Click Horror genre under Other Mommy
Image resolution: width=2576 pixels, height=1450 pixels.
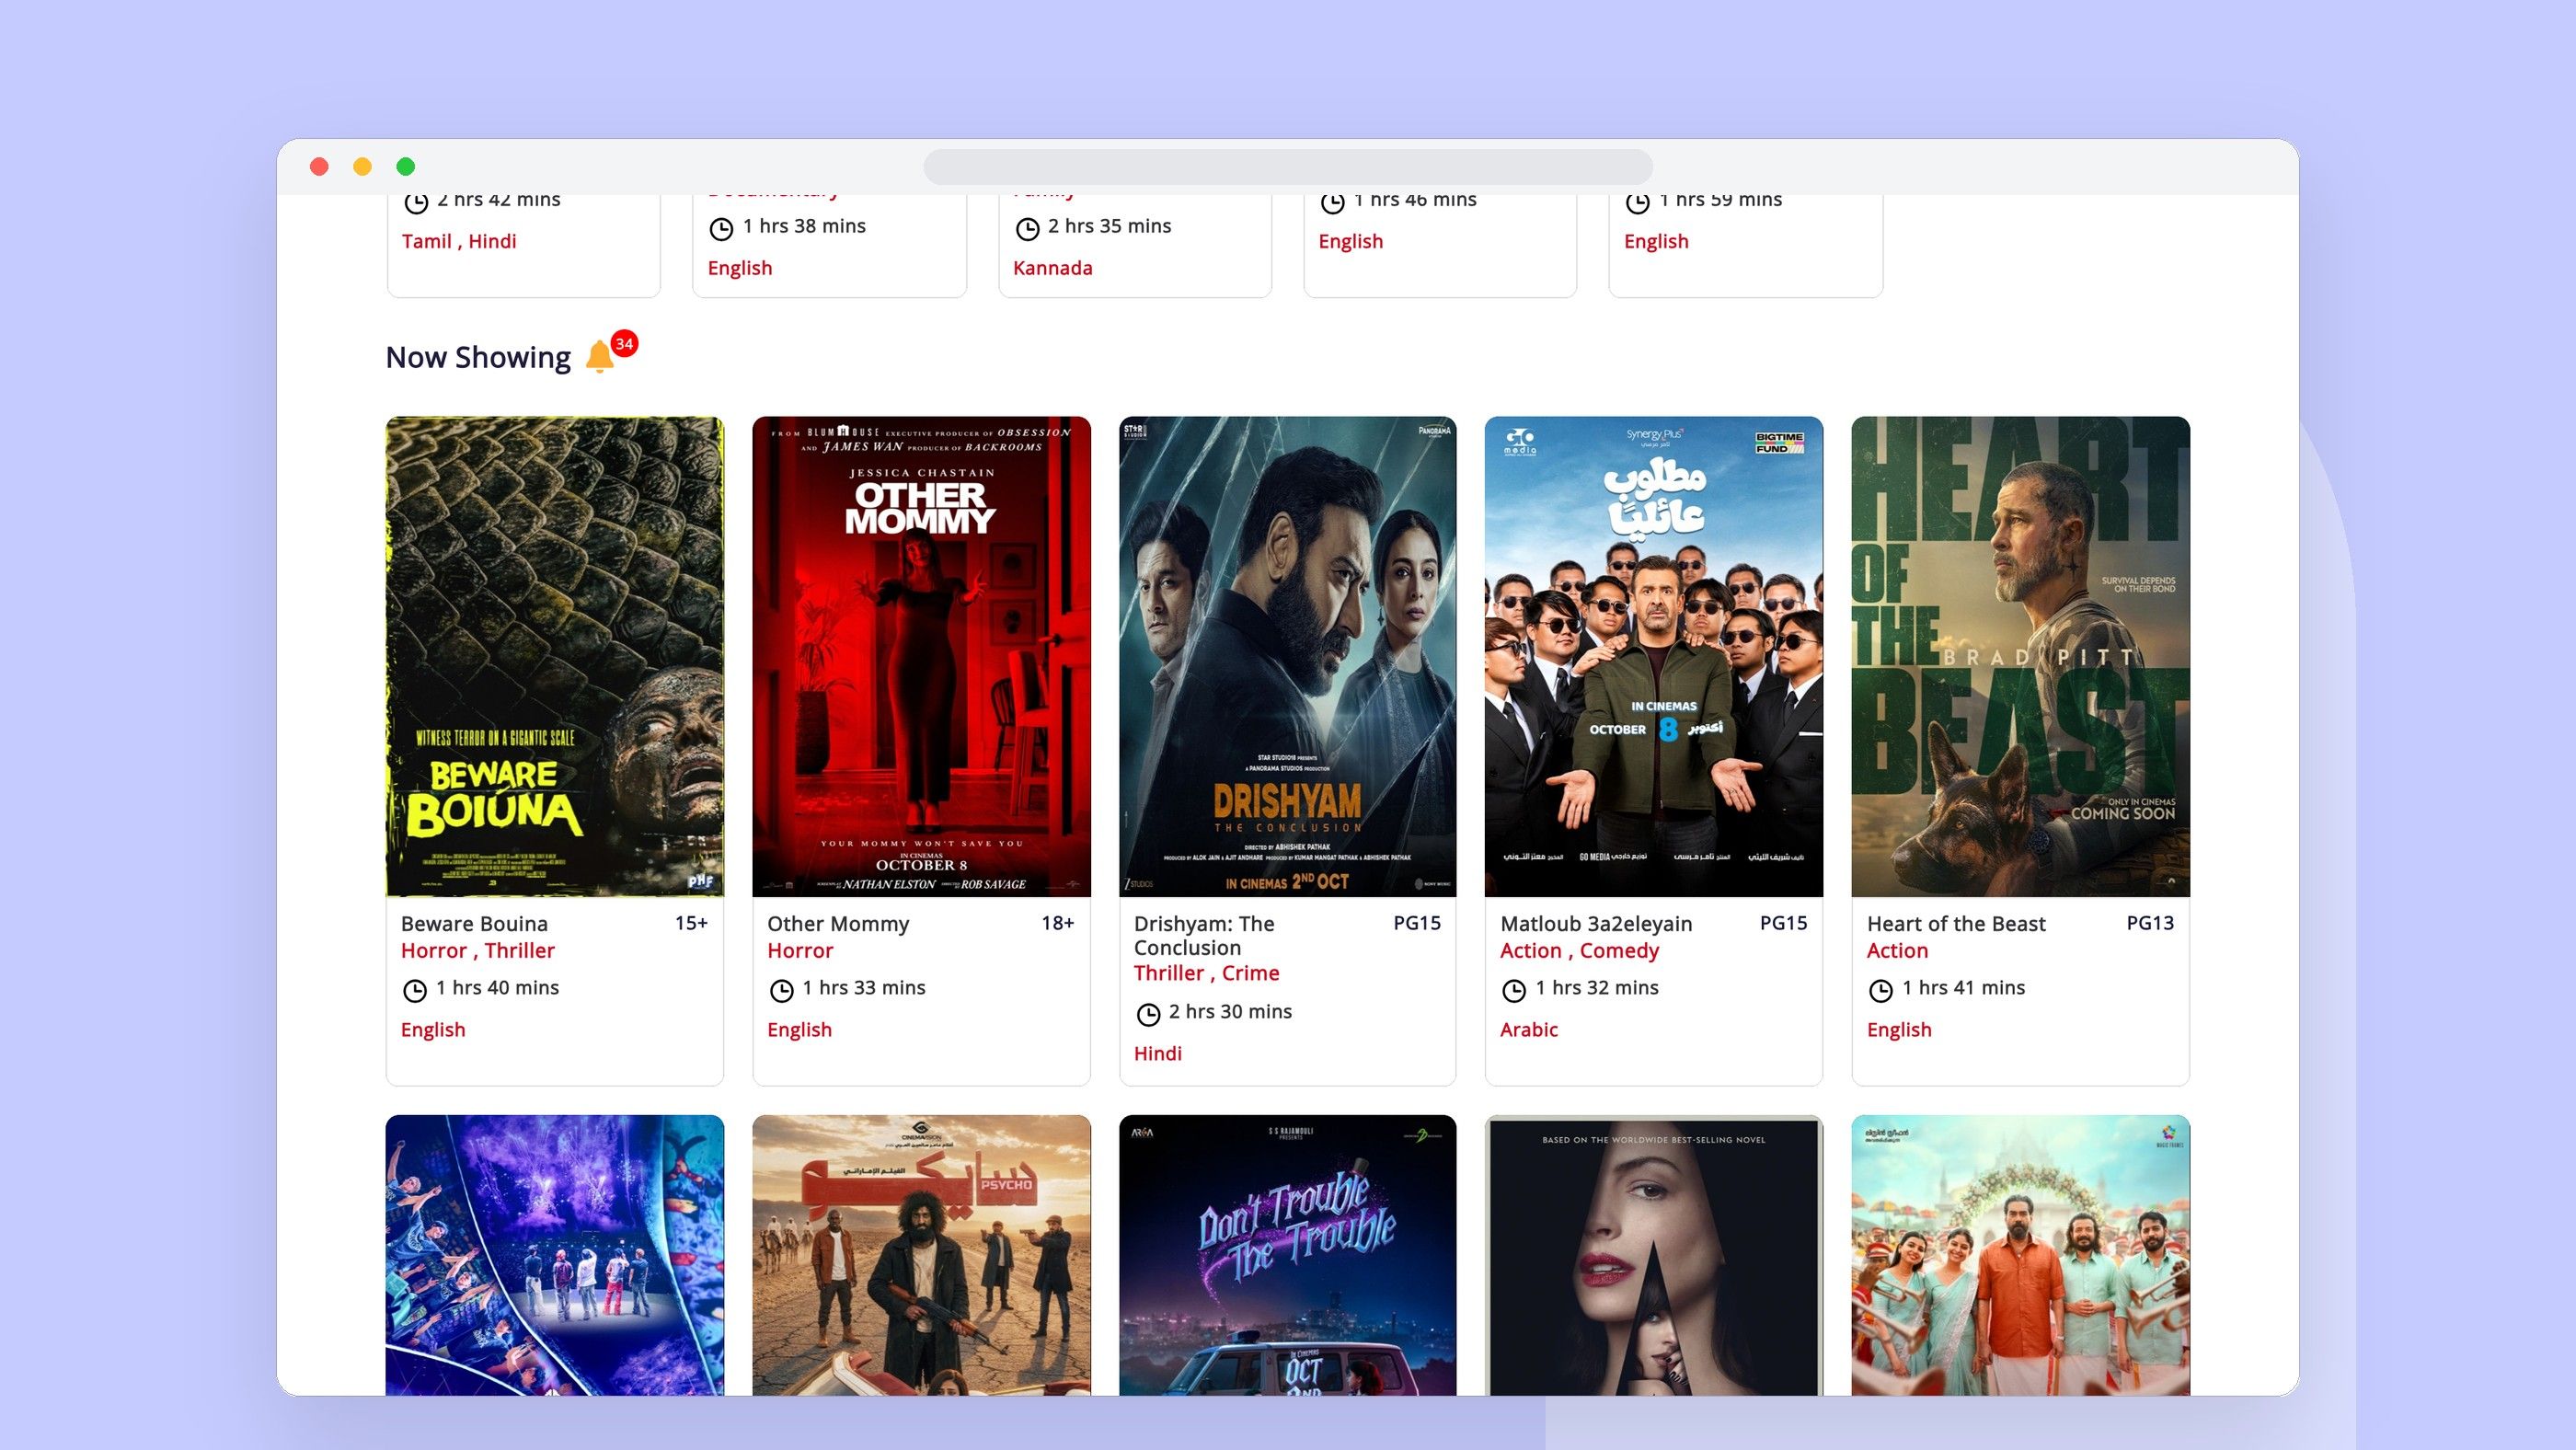point(800,950)
